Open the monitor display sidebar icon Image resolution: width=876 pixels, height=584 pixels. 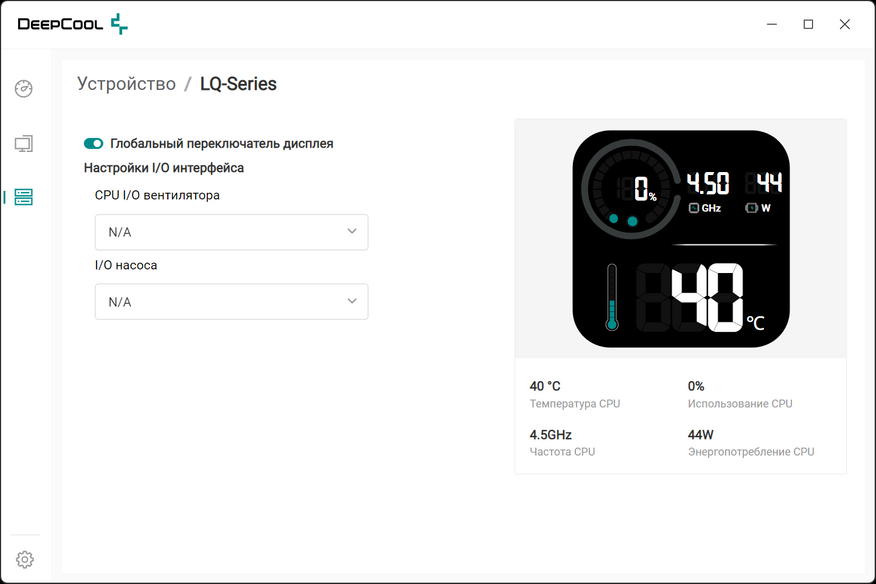(x=23, y=144)
